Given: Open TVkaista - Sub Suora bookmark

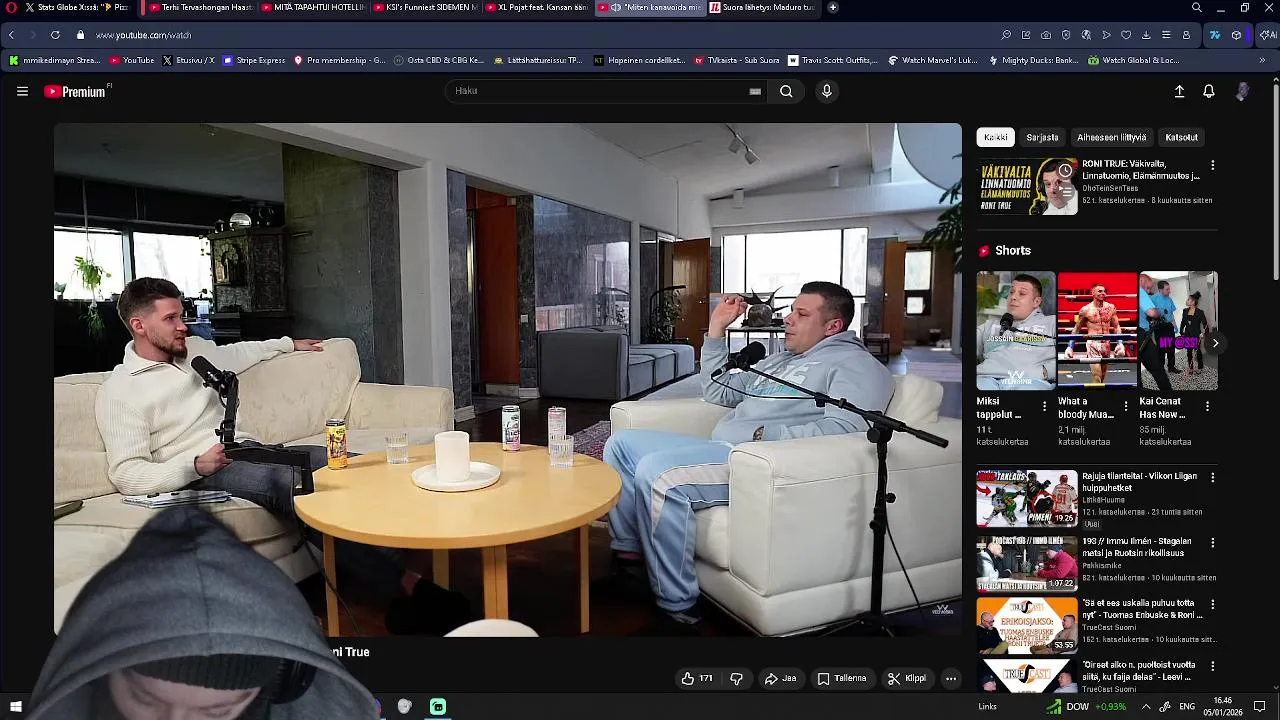Looking at the screenshot, I should tap(737, 60).
